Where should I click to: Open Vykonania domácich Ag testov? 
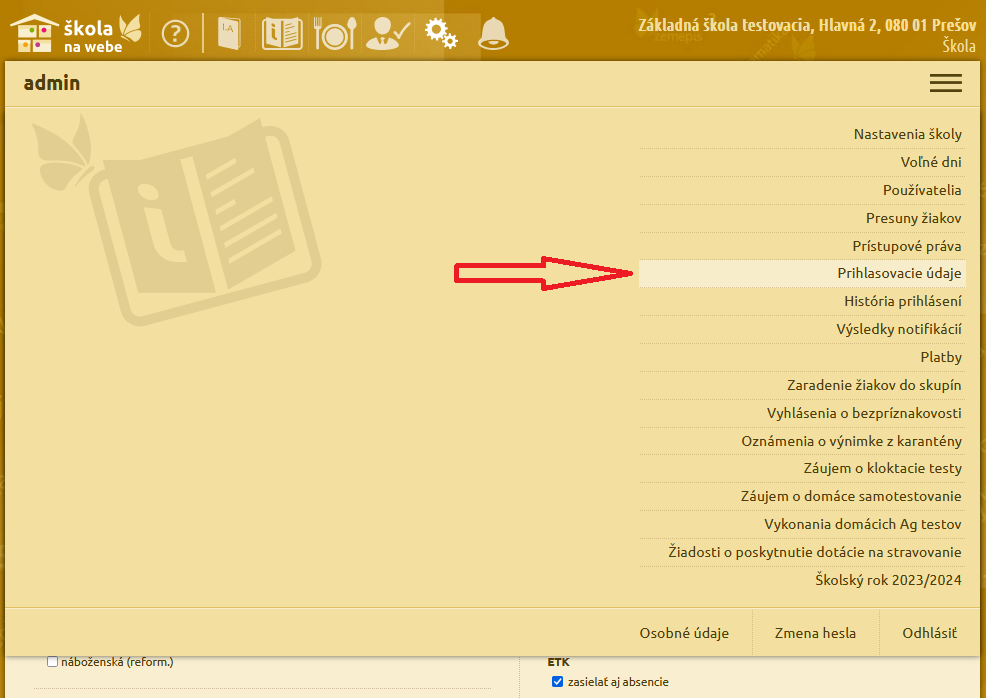click(802, 524)
